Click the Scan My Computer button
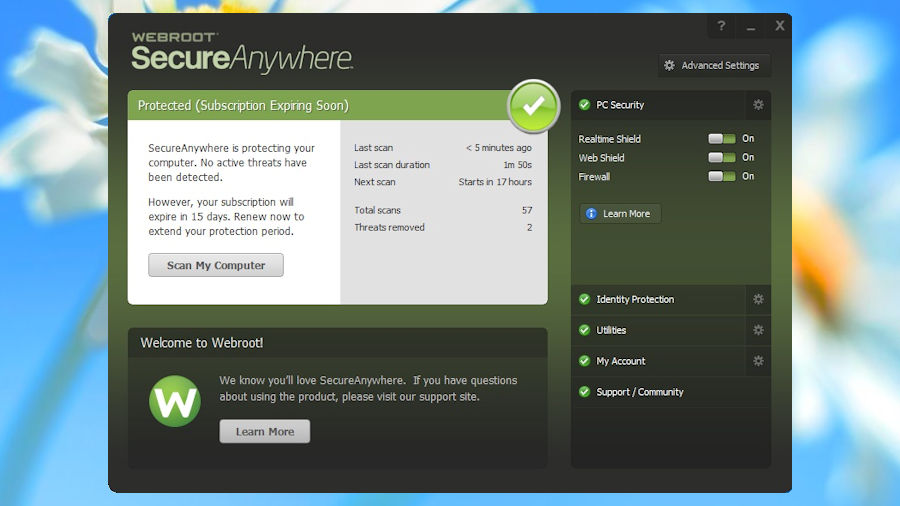The height and width of the screenshot is (506, 900). click(x=216, y=265)
